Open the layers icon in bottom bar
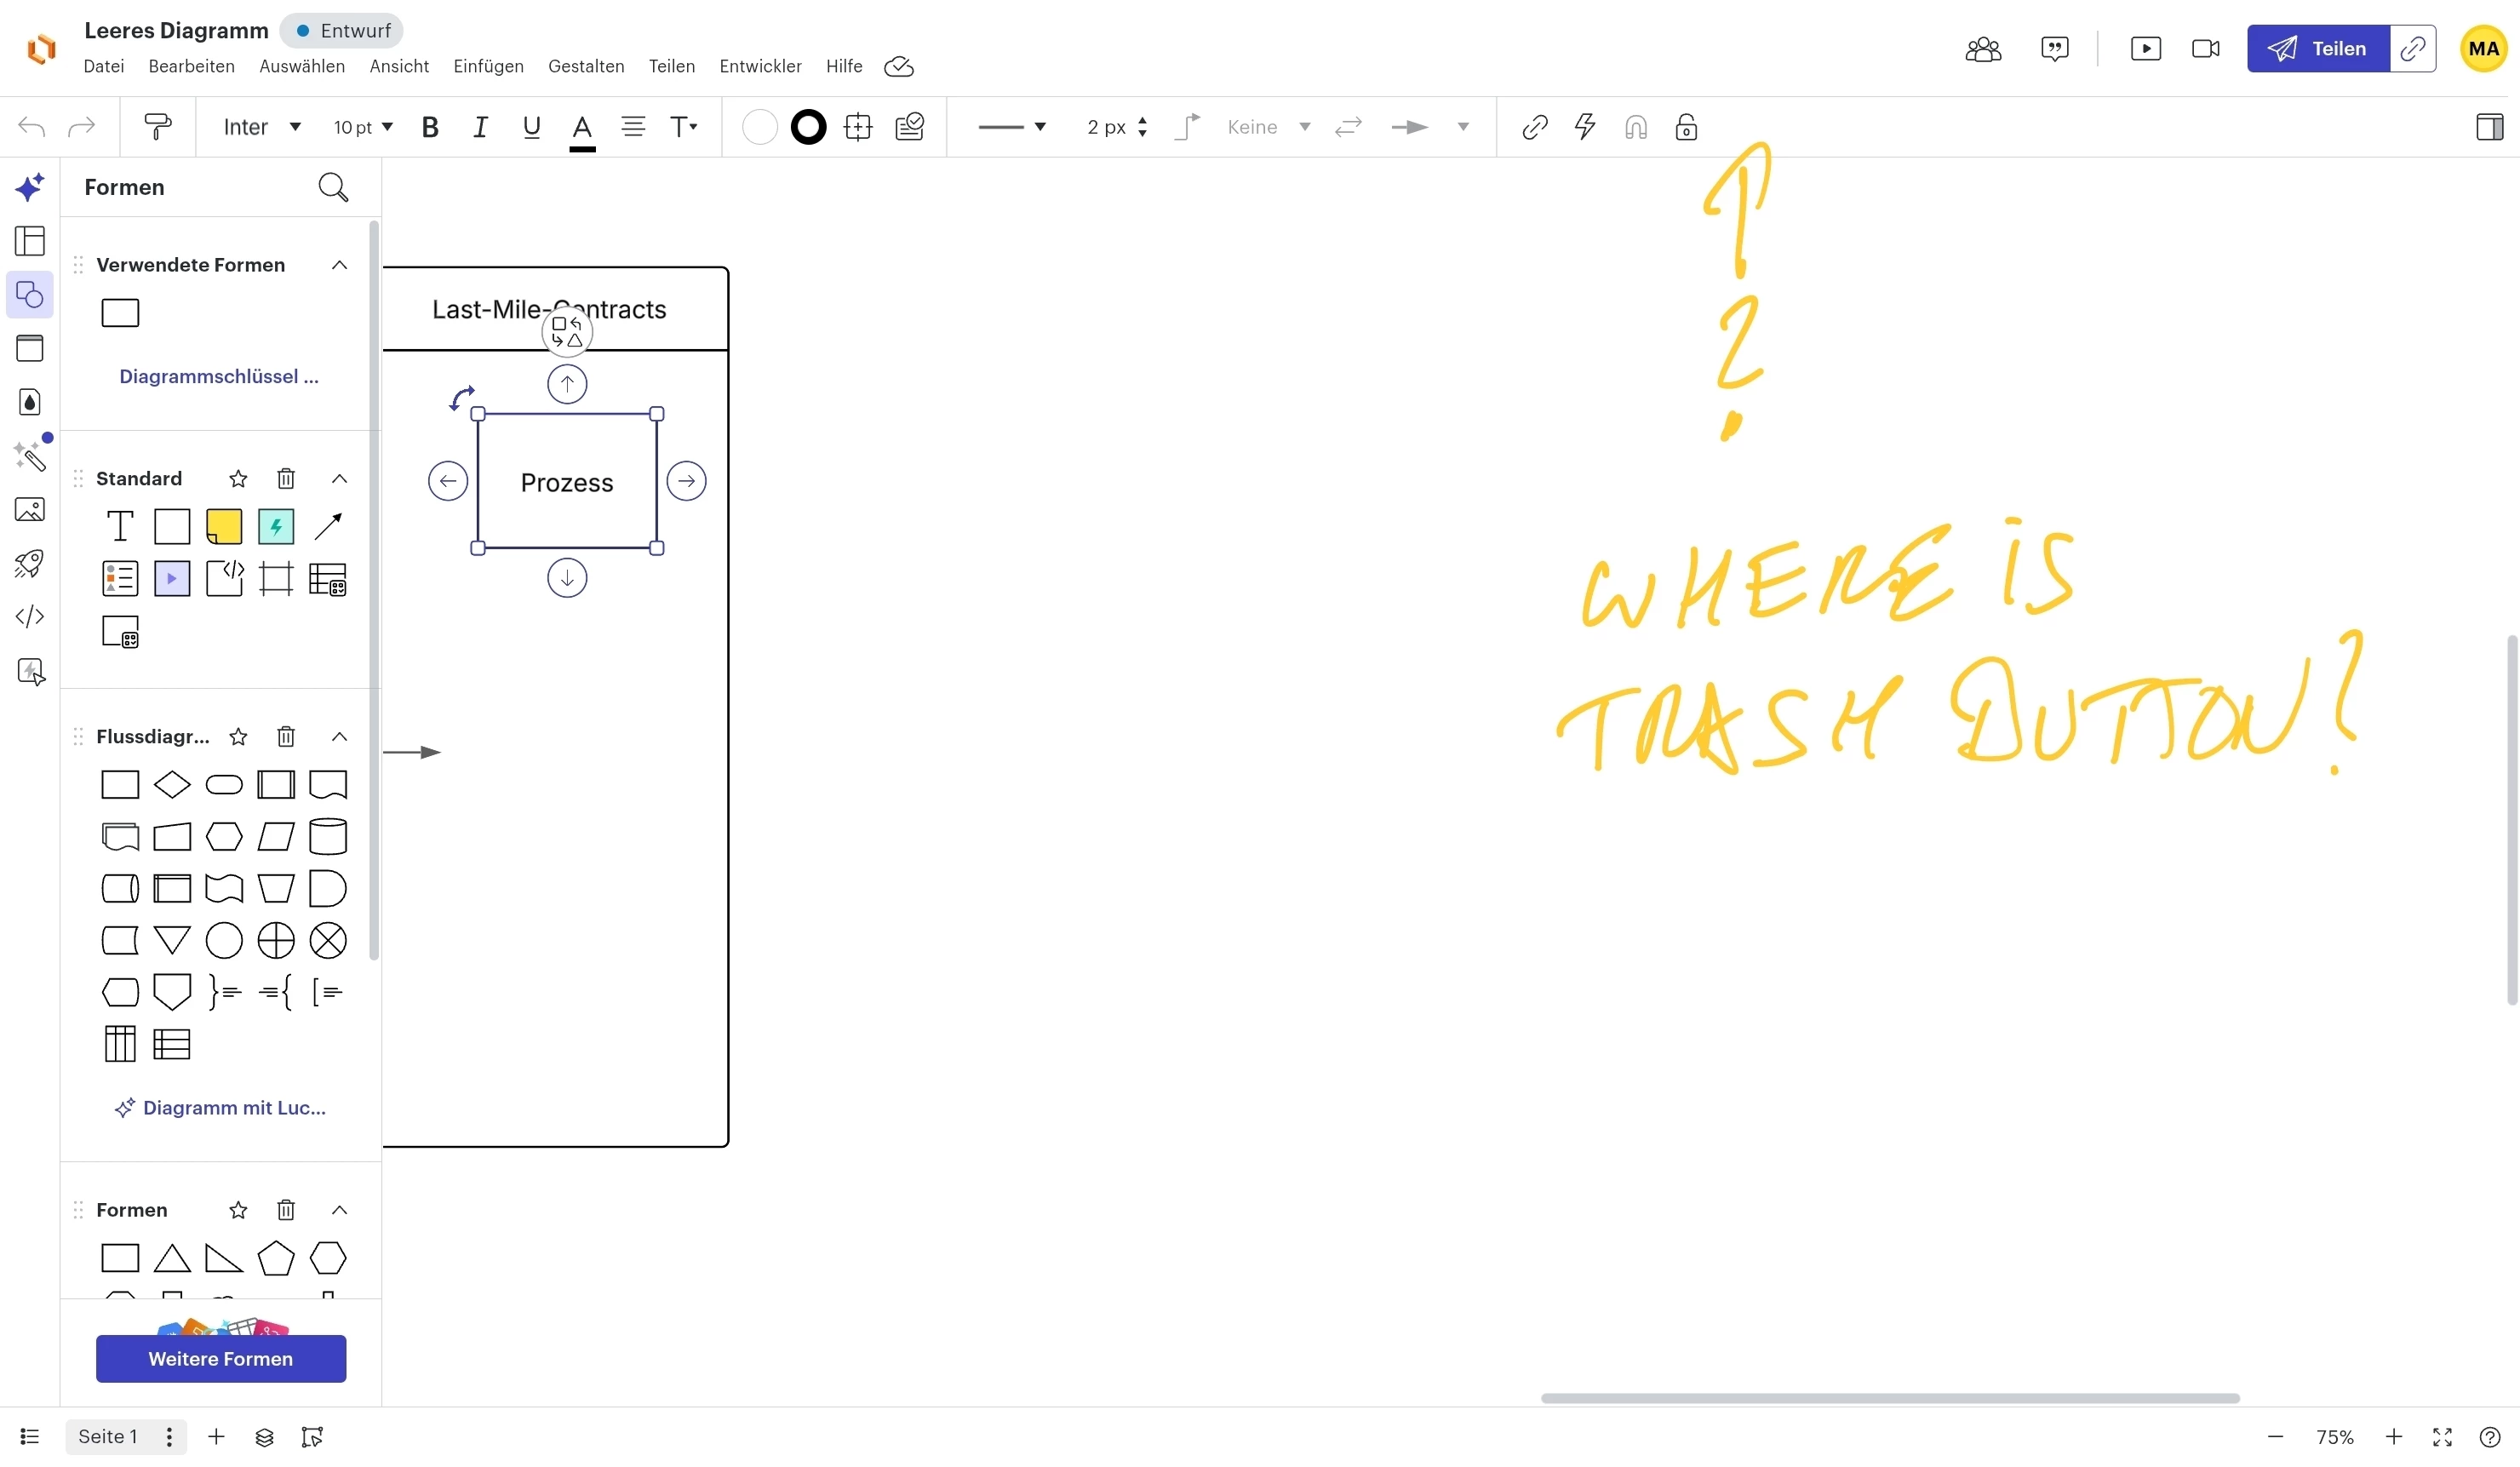The height and width of the screenshot is (1467, 2520). [x=264, y=1437]
